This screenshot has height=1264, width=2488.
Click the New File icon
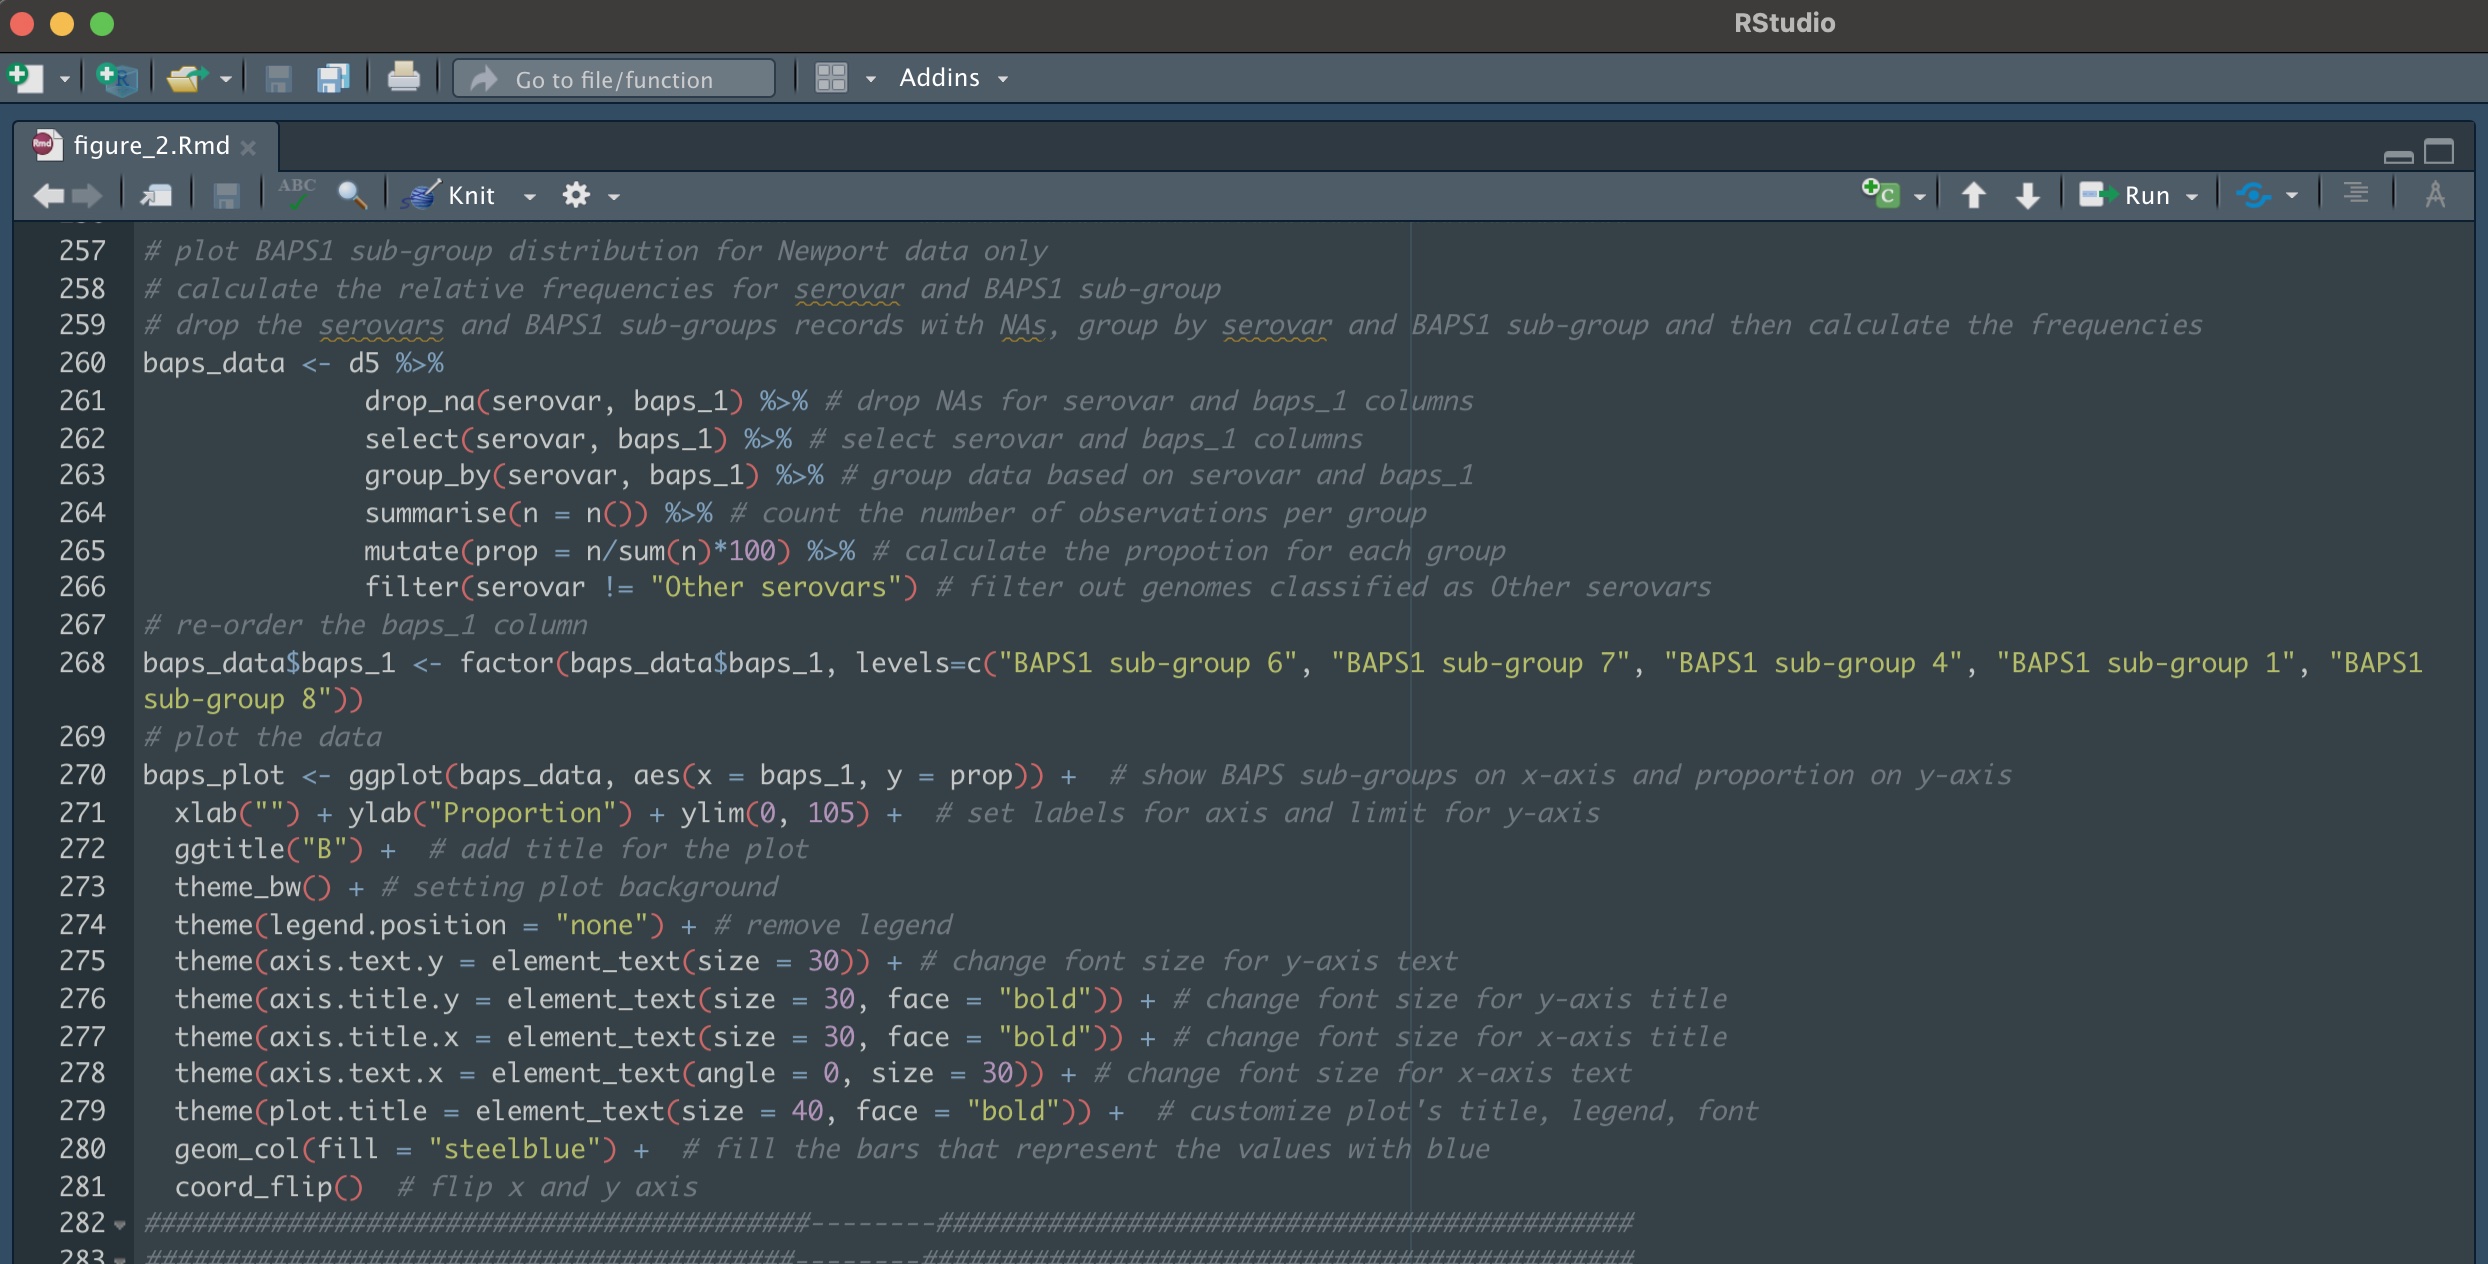coord(25,78)
